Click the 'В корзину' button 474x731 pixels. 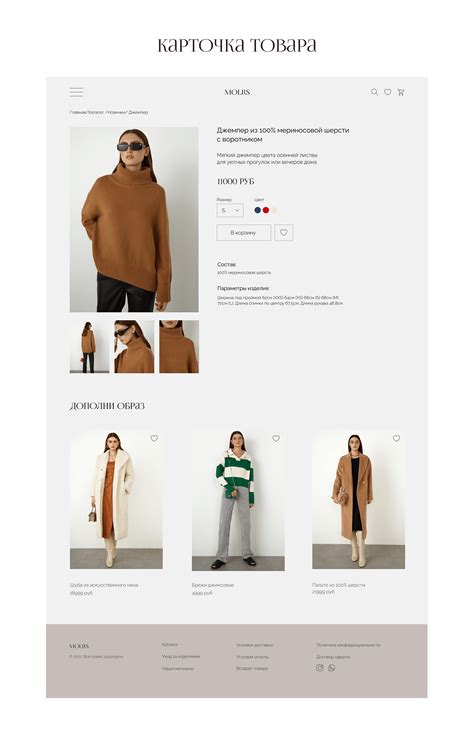tap(243, 233)
